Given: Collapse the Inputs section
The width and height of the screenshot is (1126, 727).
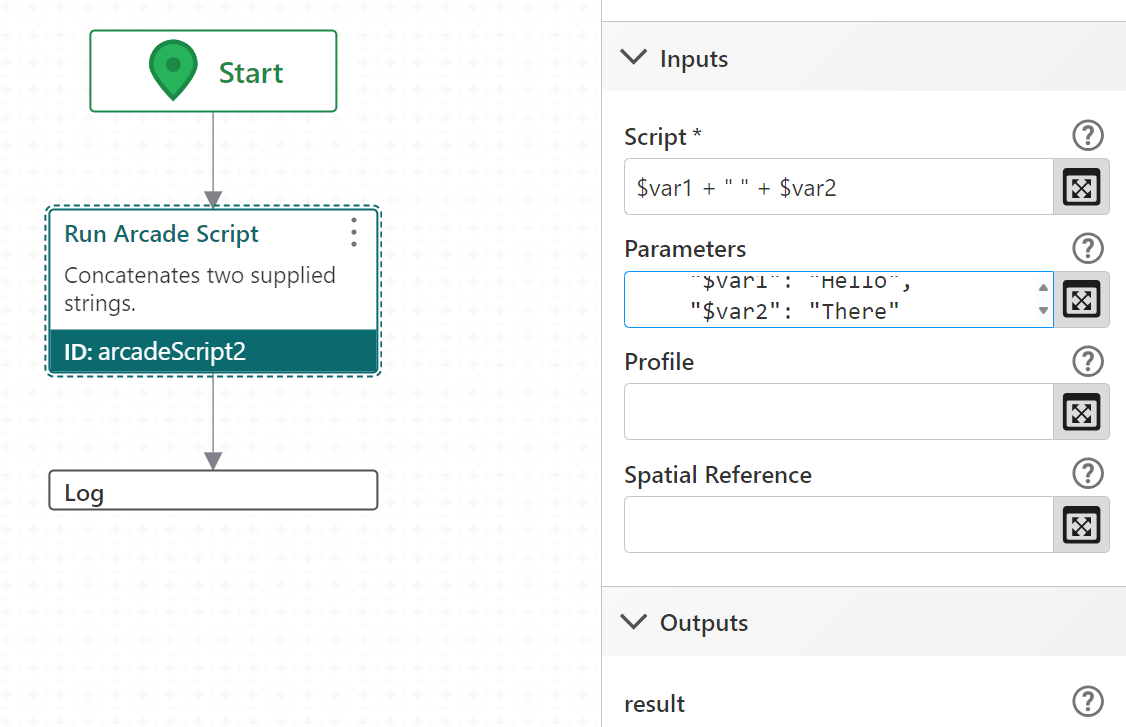Looking at the screenshot, I should [633, 57].
